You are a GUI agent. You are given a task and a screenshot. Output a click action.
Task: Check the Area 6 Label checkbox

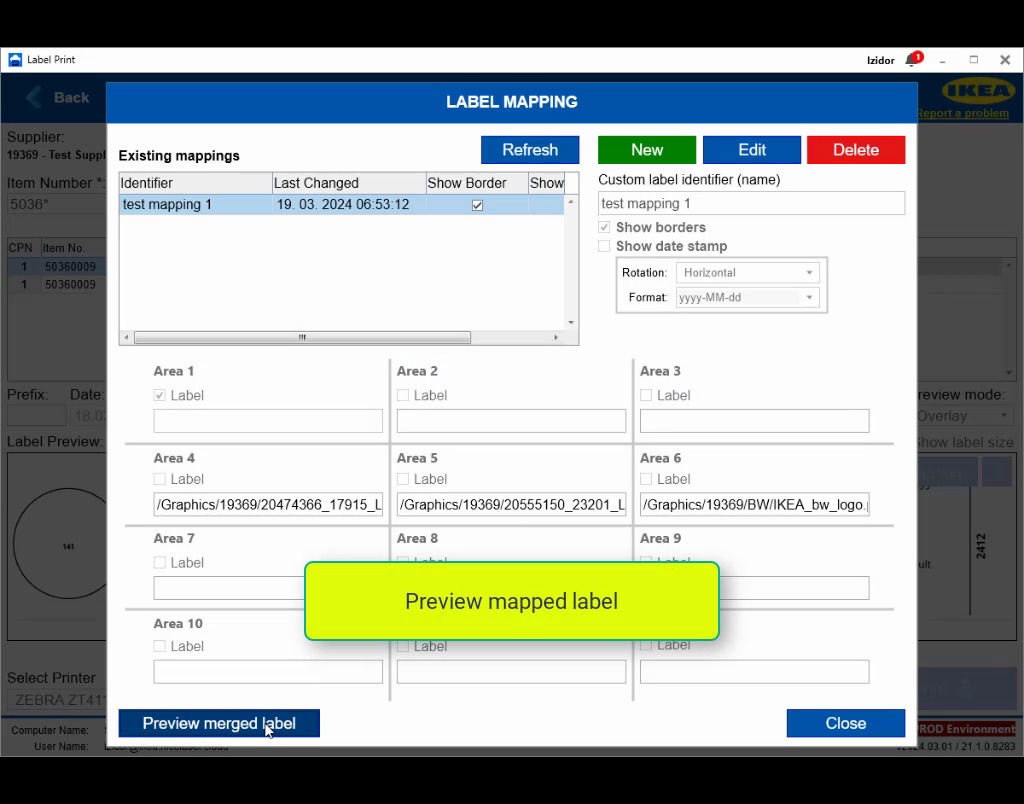(x=646, y=479)
